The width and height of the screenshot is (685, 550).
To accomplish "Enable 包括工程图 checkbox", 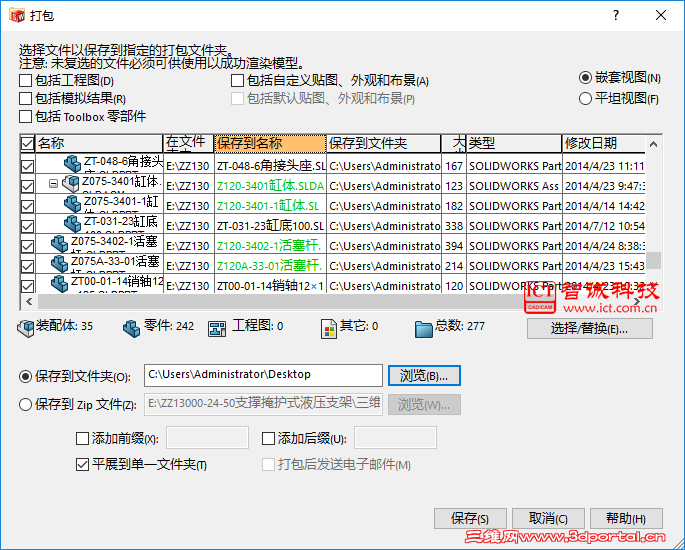I will point(25,80).
